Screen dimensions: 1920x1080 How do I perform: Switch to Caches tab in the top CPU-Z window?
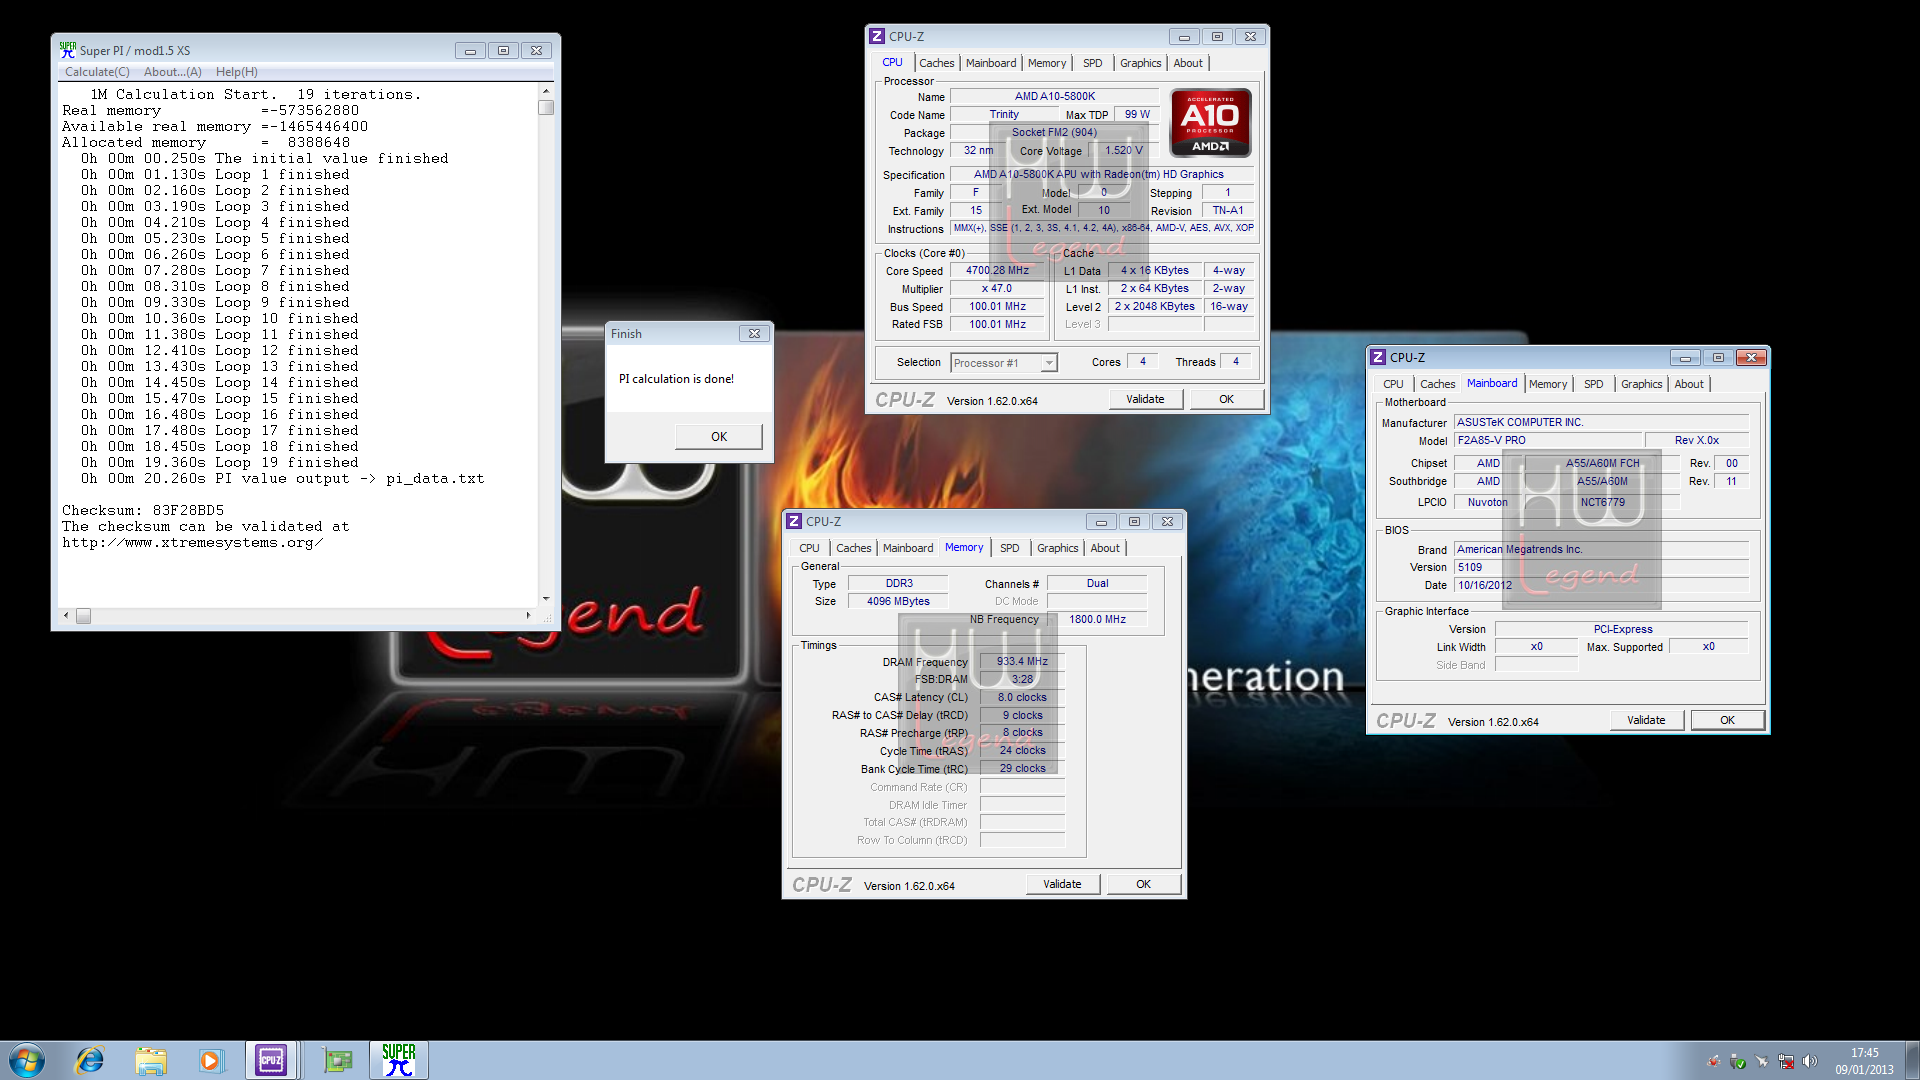click(937, 63)
